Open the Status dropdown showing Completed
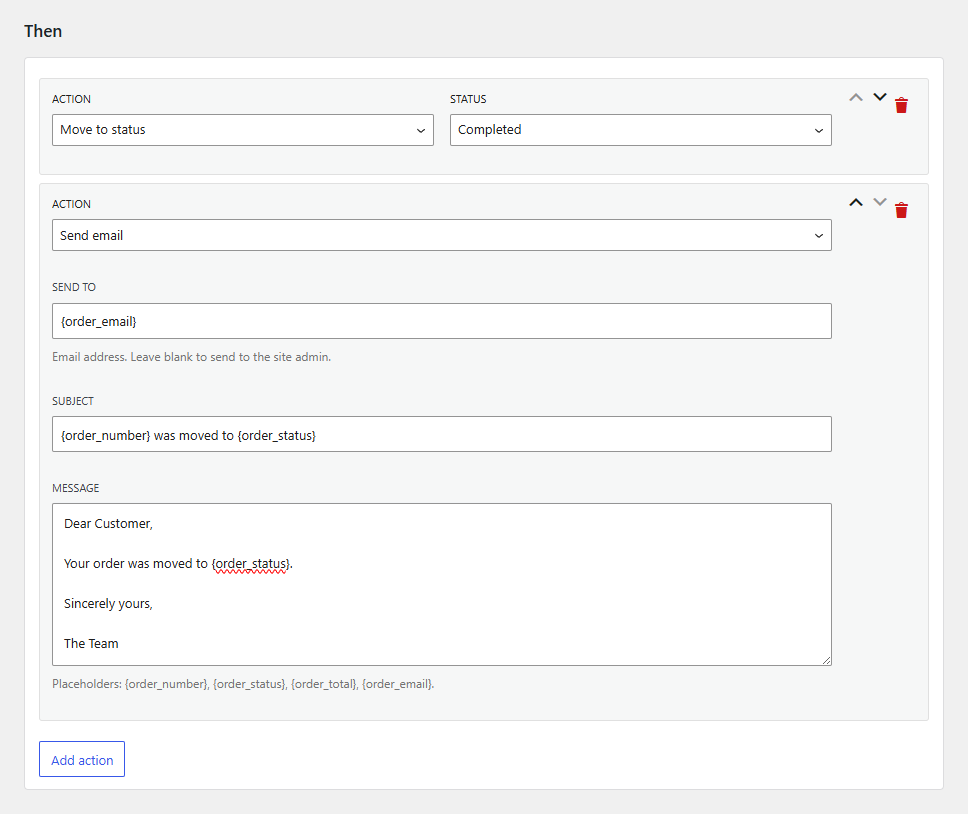 click(640, 130)
